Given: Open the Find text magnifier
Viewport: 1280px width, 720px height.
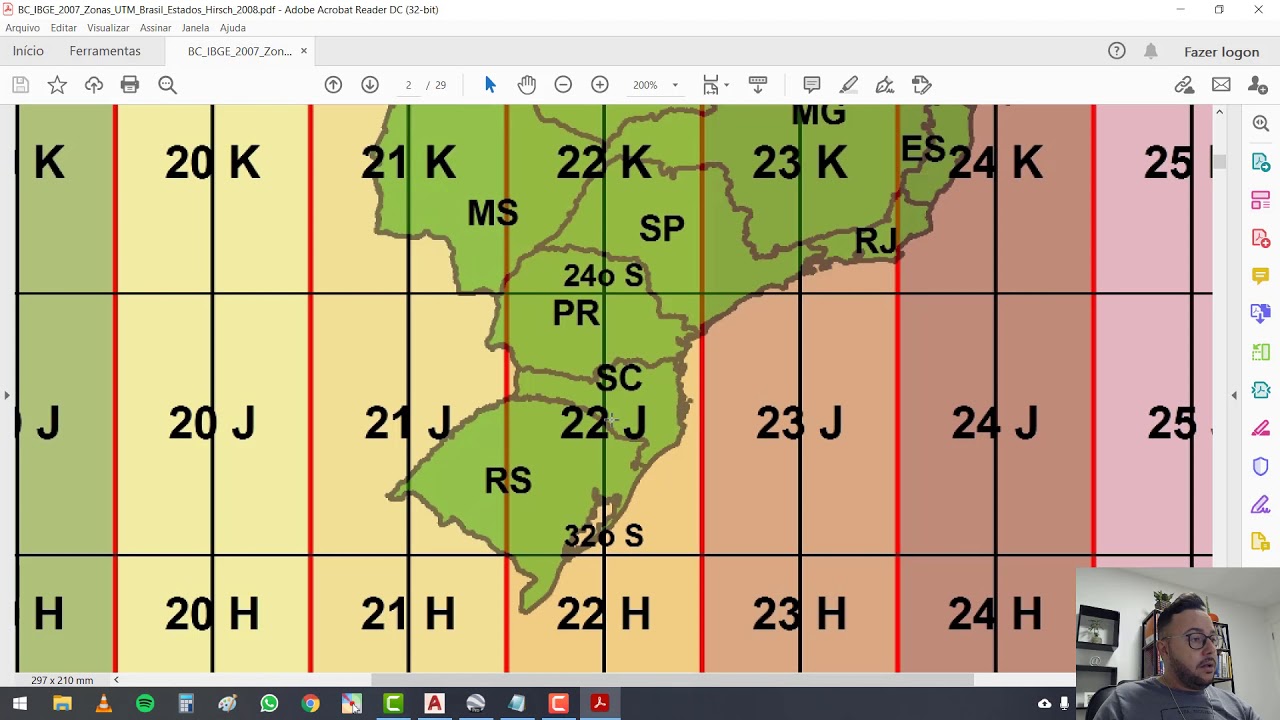Looking at the screenshot, I should coord(167,85).
